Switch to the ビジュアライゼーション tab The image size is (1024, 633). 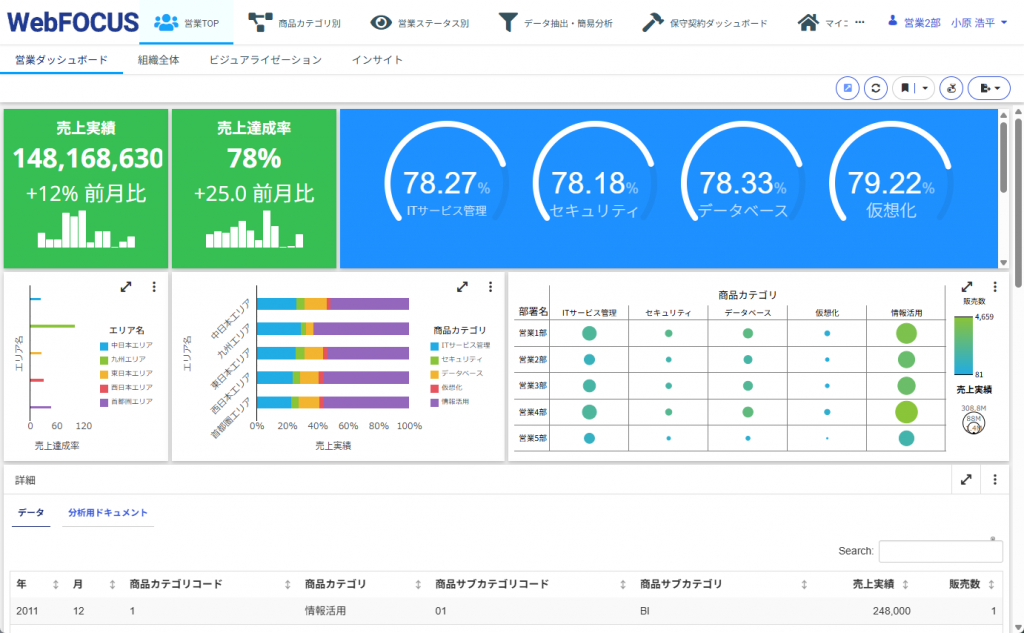pyautogui.click(x=265, y=60)
